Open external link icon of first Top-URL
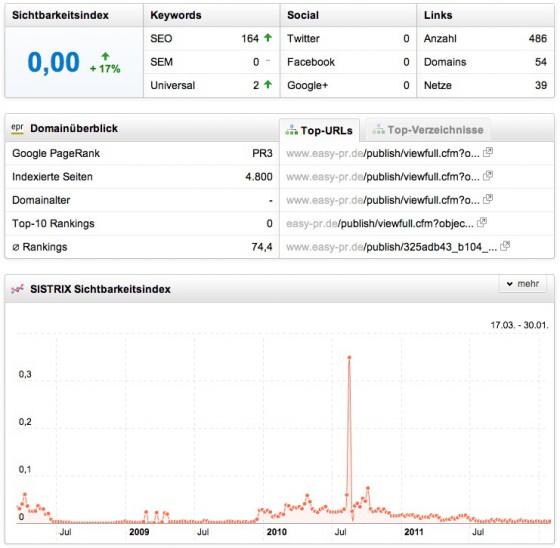The image size is (560, 548). 488,153
